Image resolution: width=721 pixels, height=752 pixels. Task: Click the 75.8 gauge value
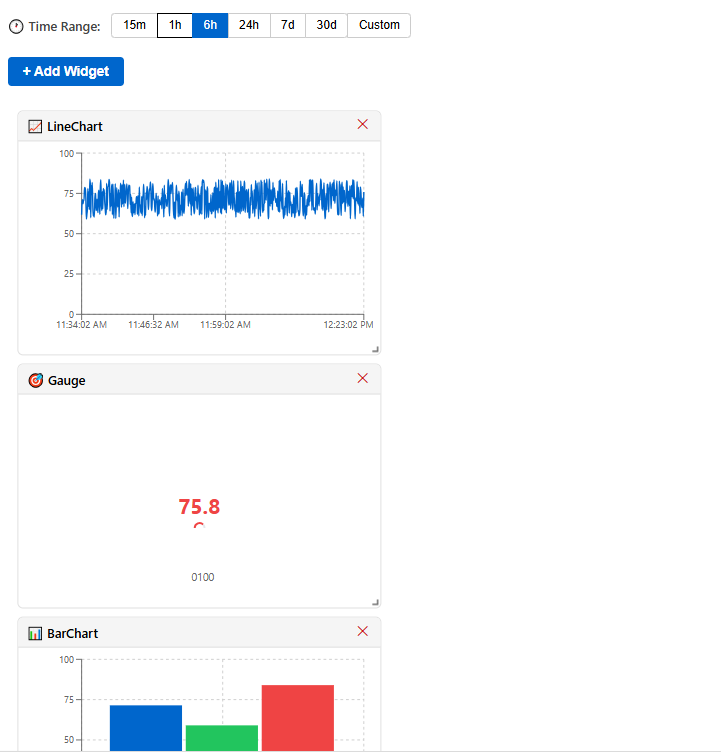pyautogui.click(x=199, y=507)
